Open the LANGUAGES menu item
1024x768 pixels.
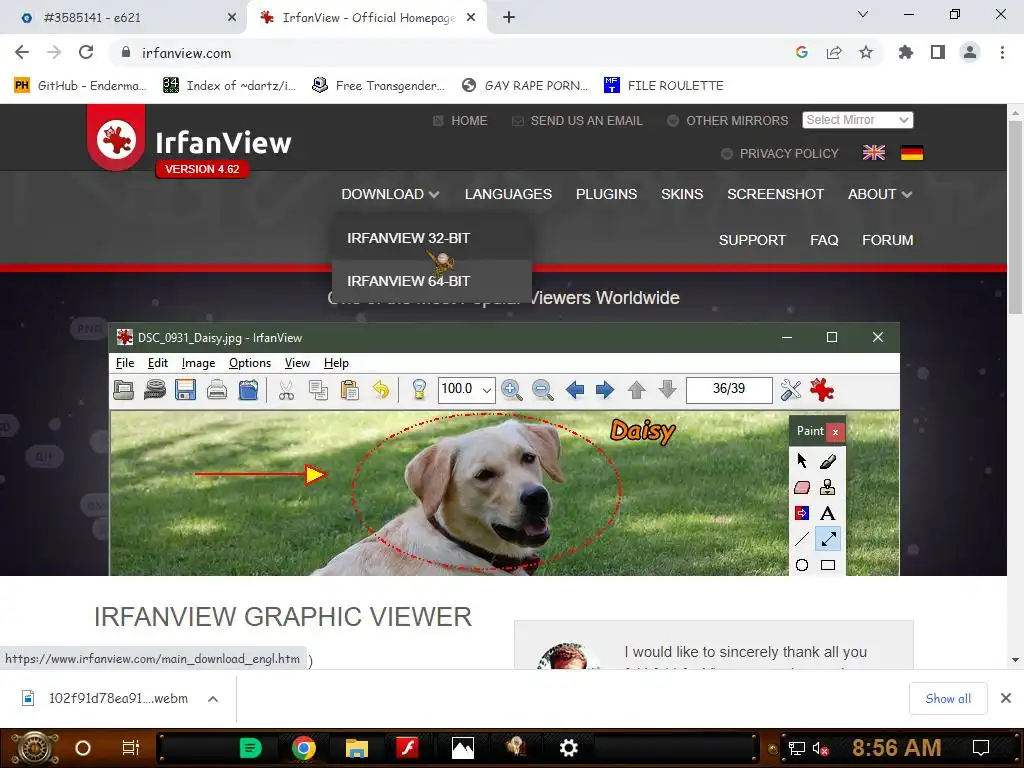[x=508, y=194]
